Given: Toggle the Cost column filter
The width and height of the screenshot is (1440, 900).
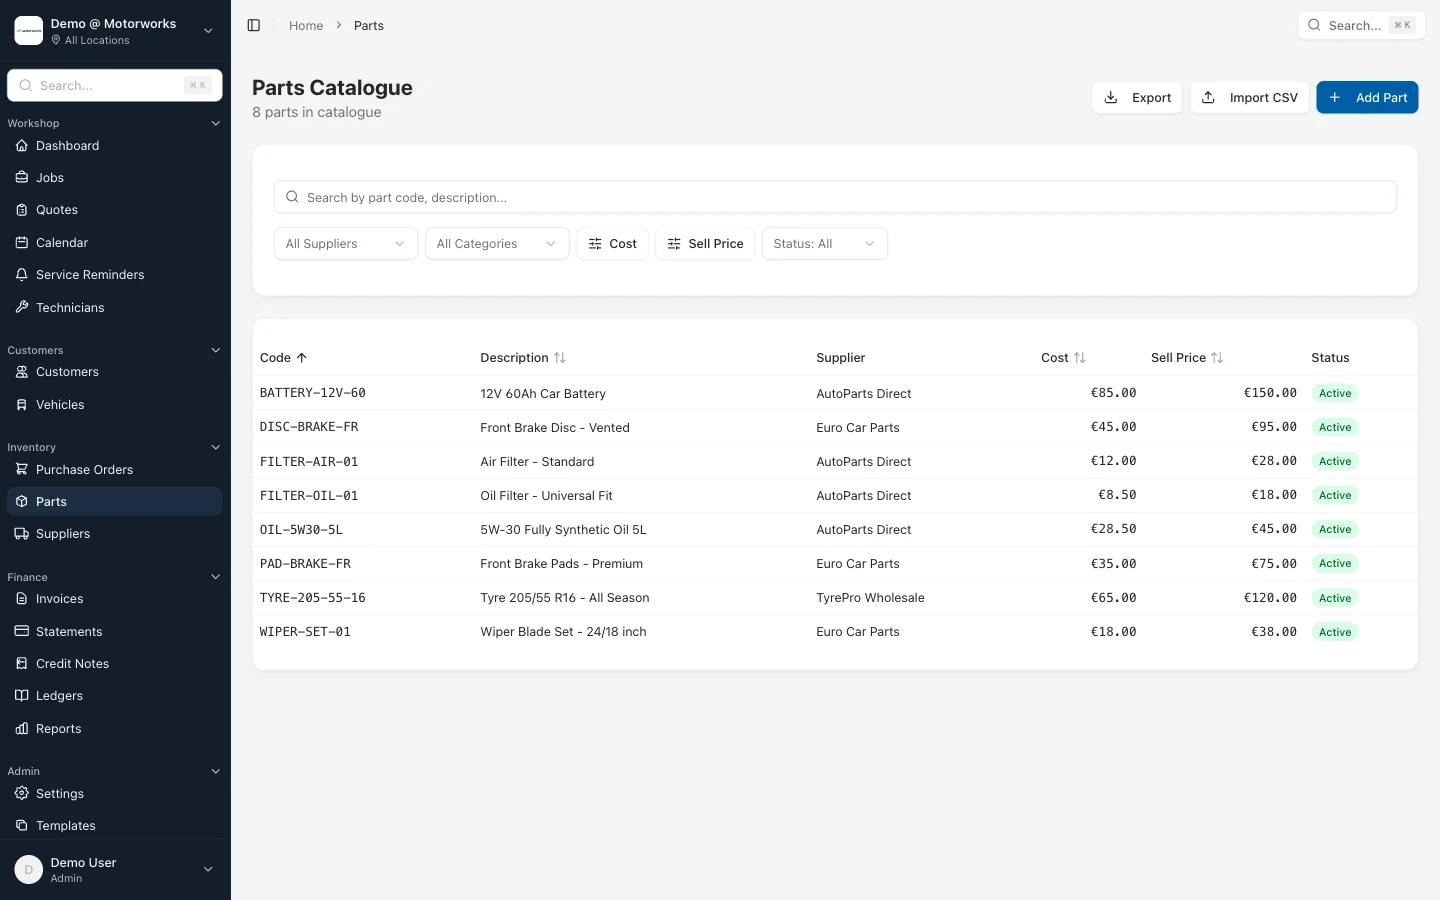Looking at the screenshot, I should click(612, 243).
